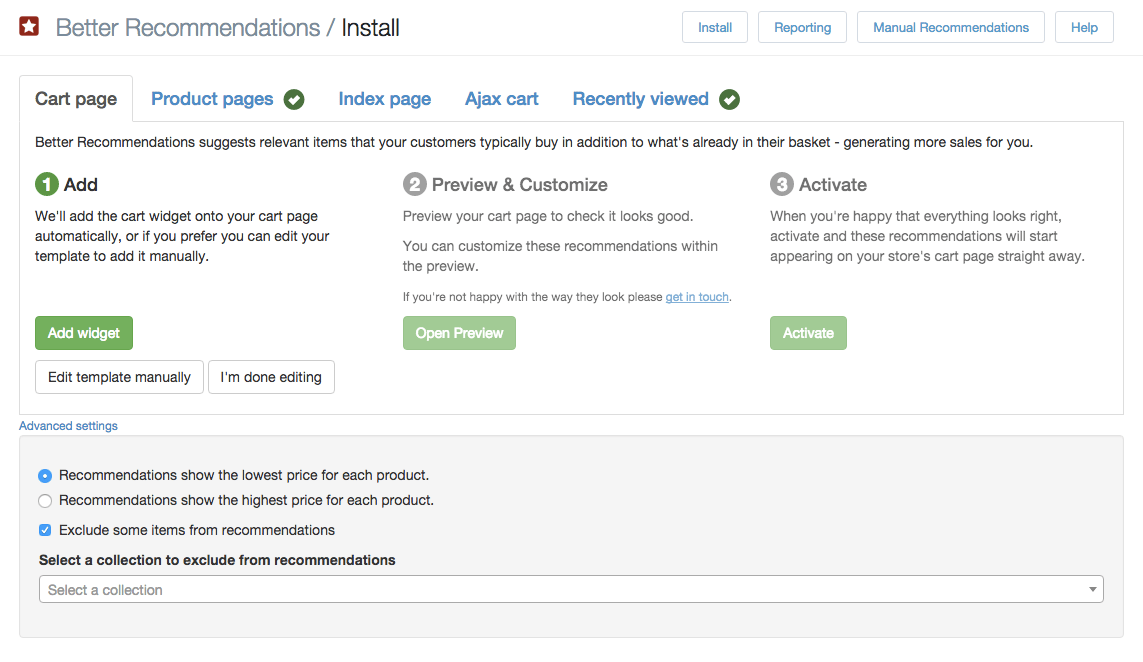This screenshot has width=1143, height=662.
Task: Click the step 1 Add number badge
Action: coord(47,184)
